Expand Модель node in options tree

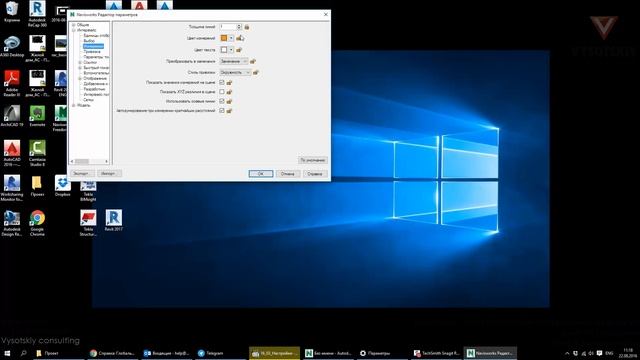coord(74,105)
